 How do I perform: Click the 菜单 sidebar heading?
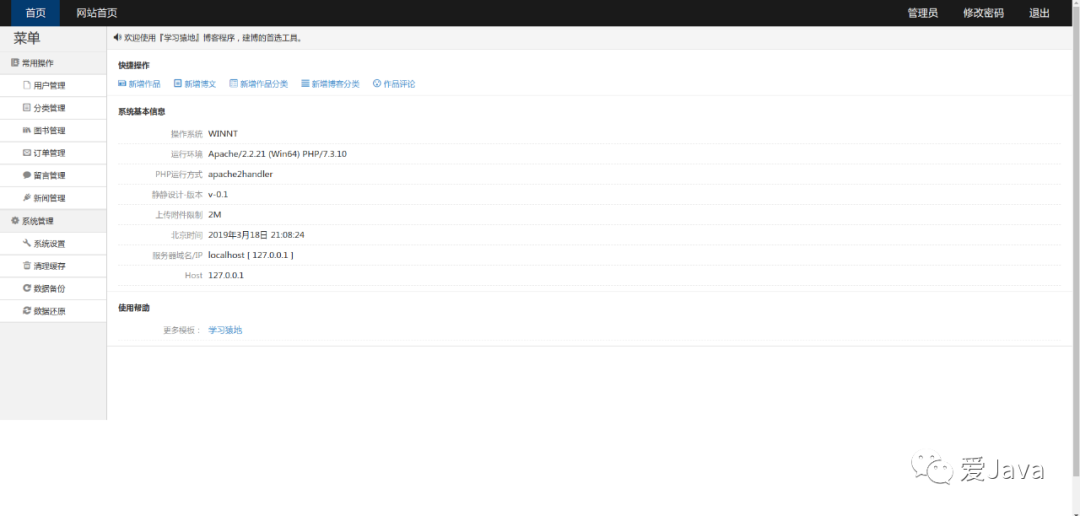click(27, 39)
